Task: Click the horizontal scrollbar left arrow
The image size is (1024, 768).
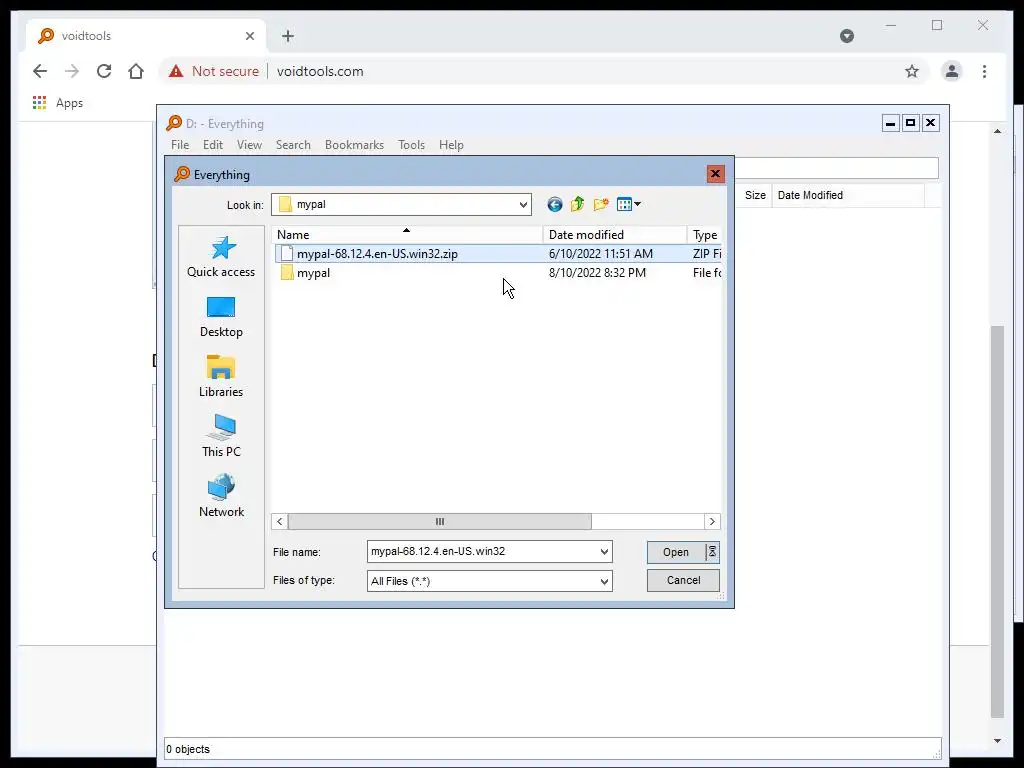Action: [280, 521]
